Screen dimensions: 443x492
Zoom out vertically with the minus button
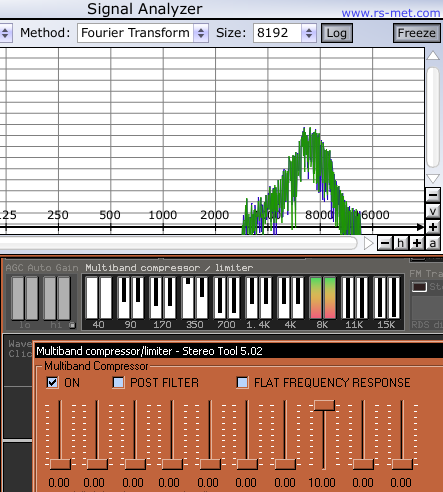click(433, 195)
